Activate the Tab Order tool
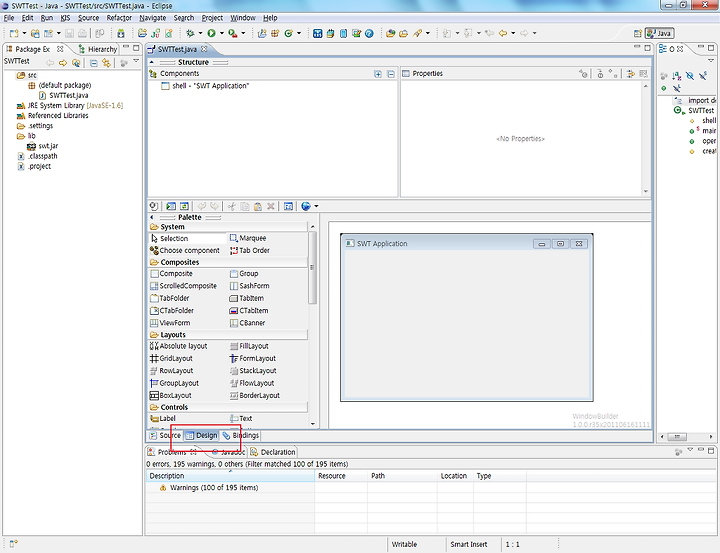The height and width of the screenshot is (553, 720). pyautogui.click(x=249, y=250)
